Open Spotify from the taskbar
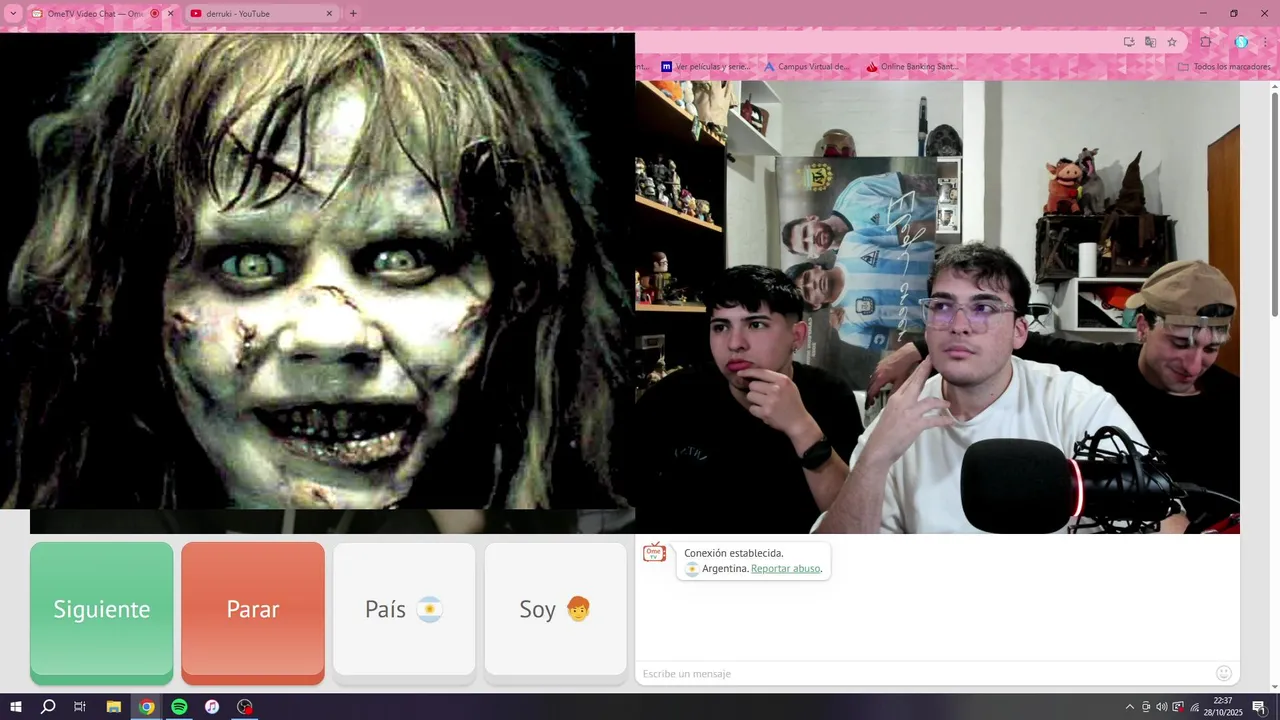1280x720 pixels. click(x=179, y=707)
